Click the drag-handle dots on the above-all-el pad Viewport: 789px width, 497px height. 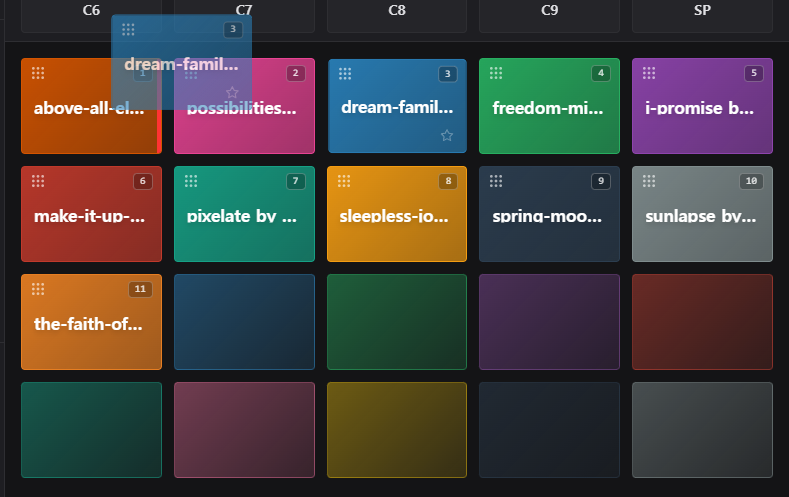coord(38,73)
